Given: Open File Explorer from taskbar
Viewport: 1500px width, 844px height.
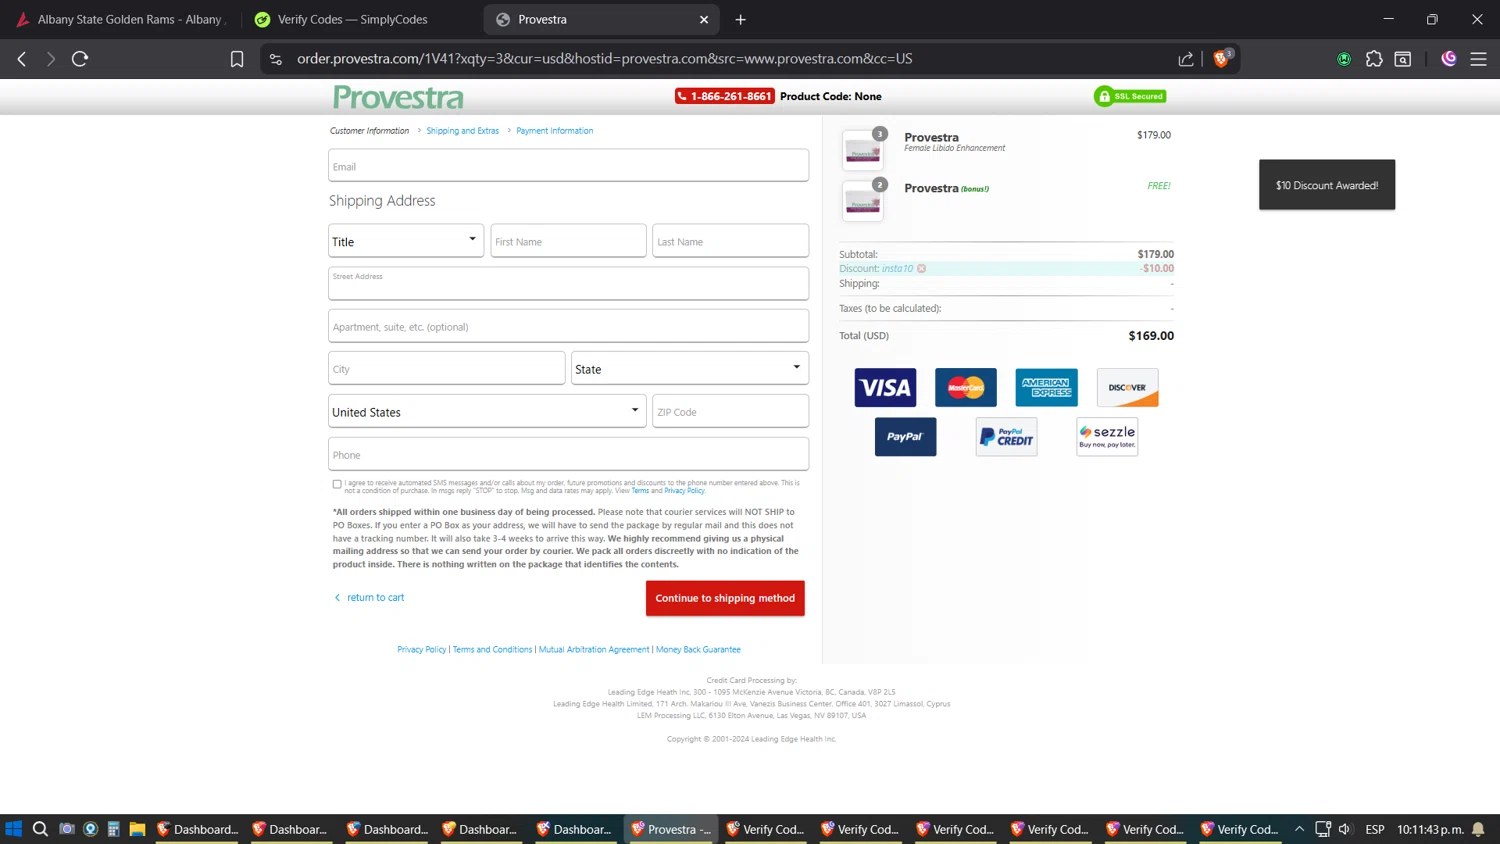Looking at the screenshot, I should point(138,829).
